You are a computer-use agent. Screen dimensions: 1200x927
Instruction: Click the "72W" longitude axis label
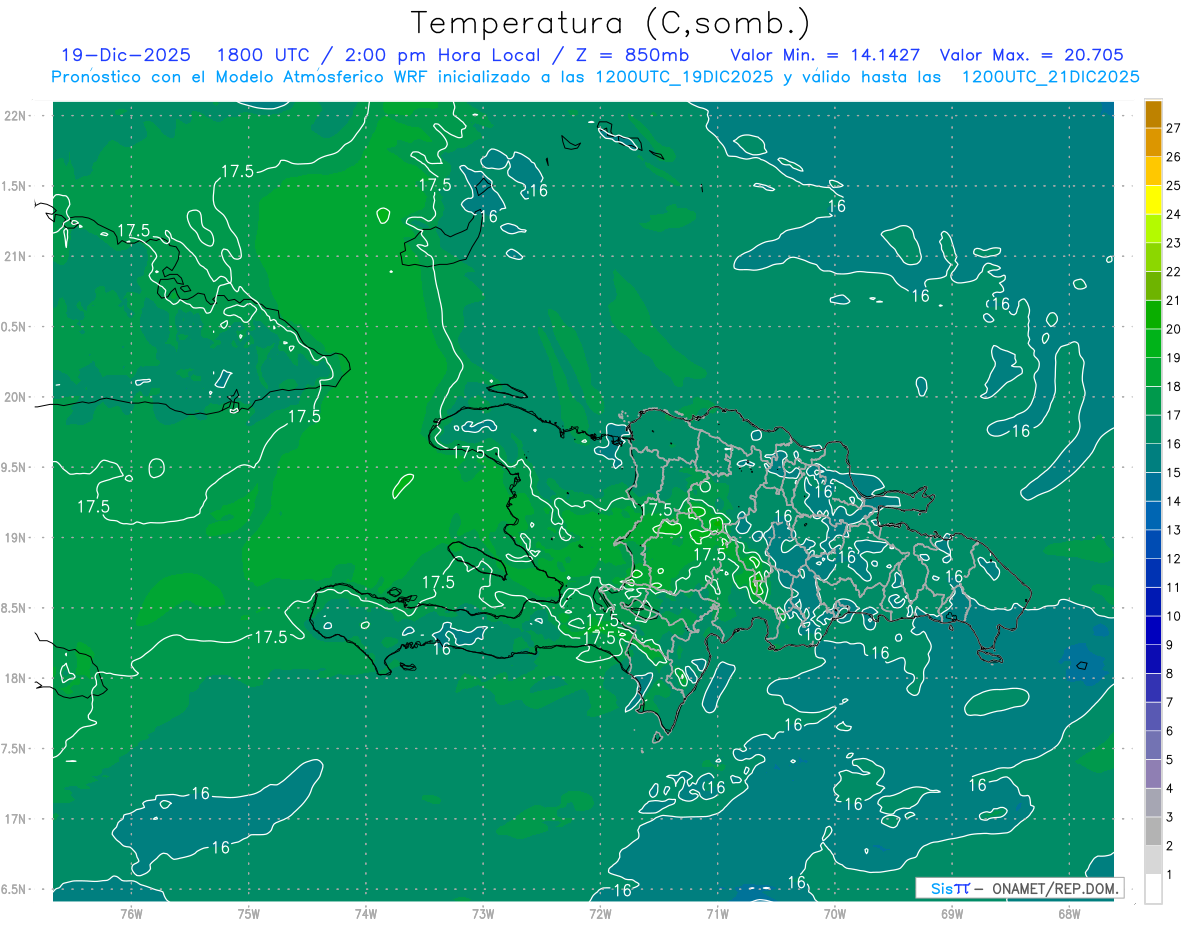[600, 914]
